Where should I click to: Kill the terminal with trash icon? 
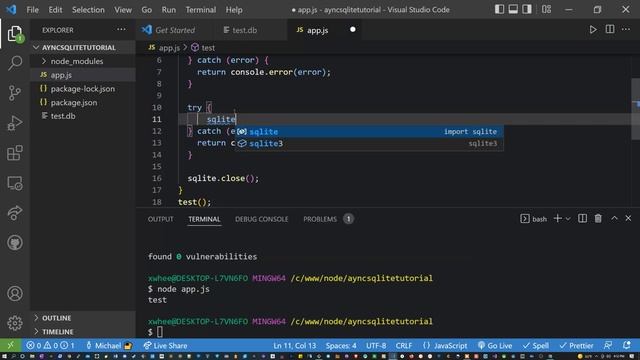tap(598, 219)
